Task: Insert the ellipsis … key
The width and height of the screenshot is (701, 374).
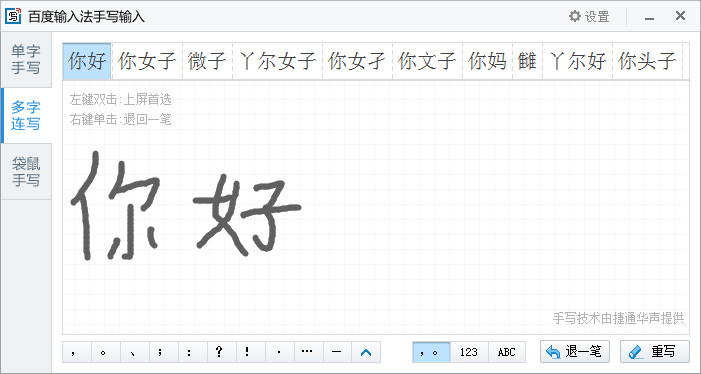Action: (308, 352)
